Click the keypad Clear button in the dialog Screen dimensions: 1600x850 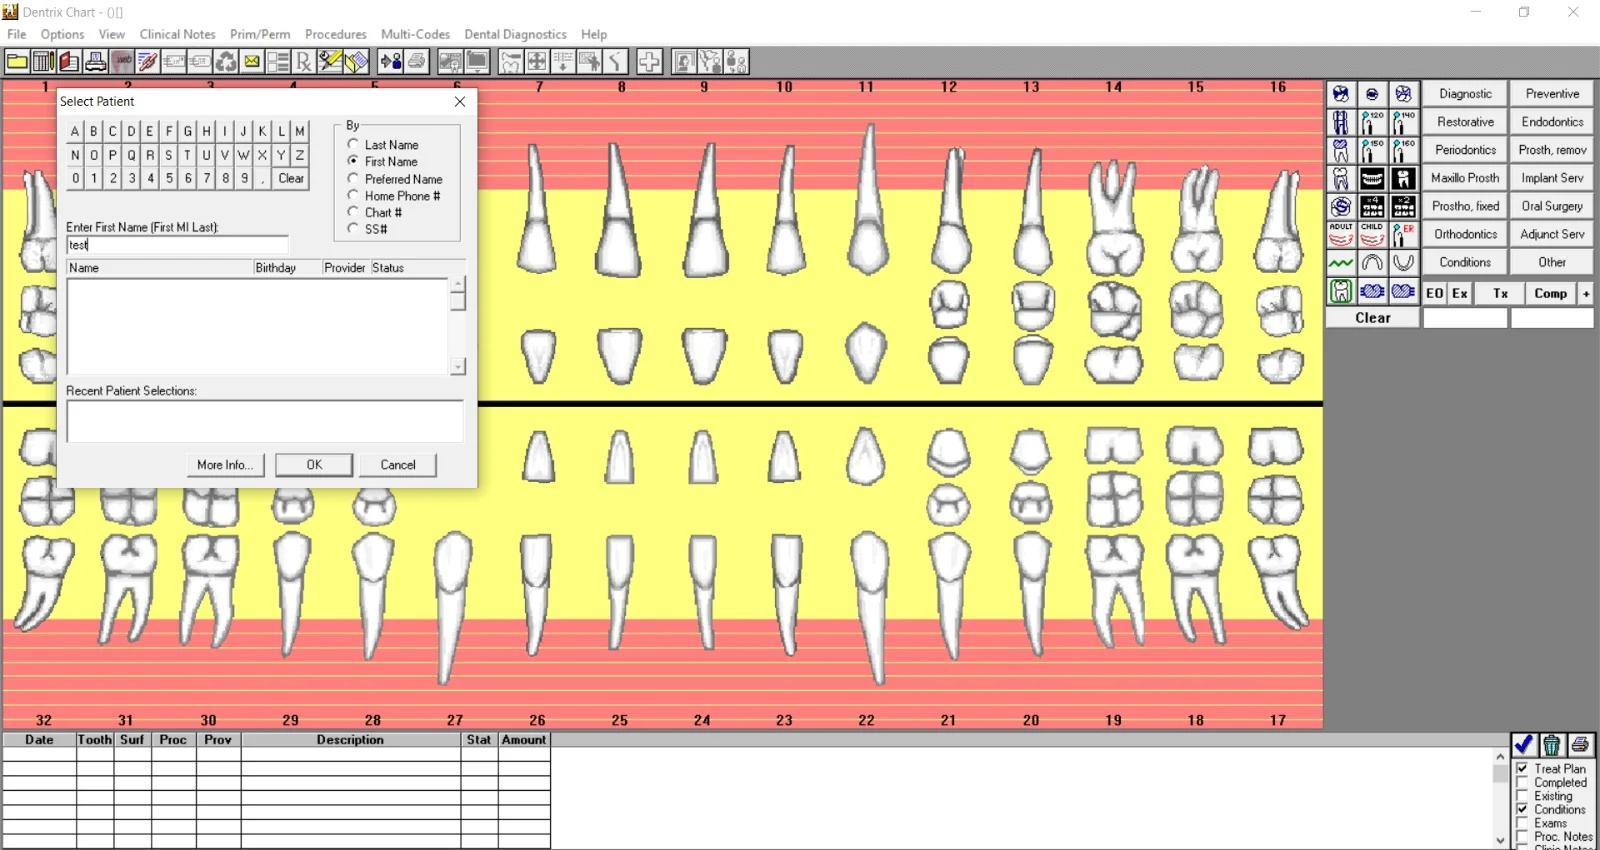(x=291, y=178)
